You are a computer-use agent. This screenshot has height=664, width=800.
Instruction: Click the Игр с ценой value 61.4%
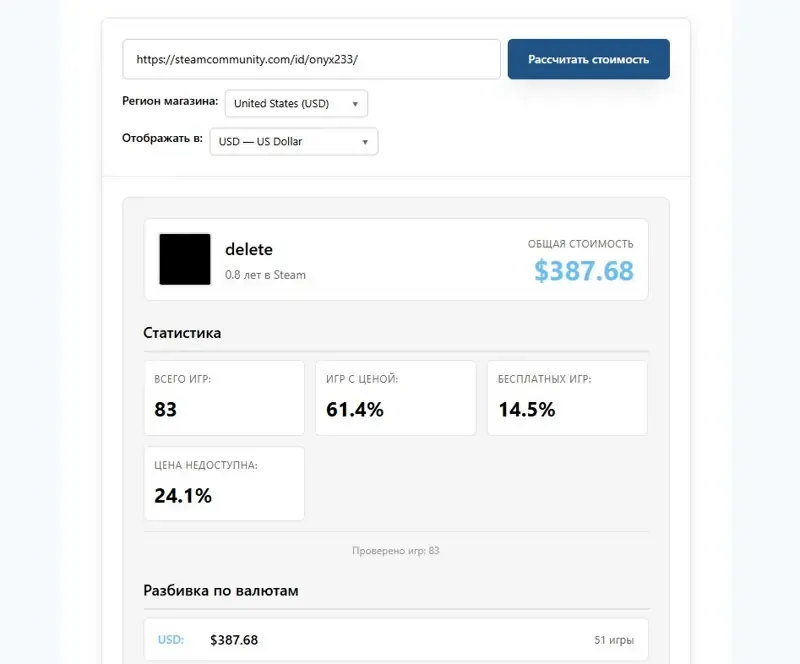tap(355, 409)
